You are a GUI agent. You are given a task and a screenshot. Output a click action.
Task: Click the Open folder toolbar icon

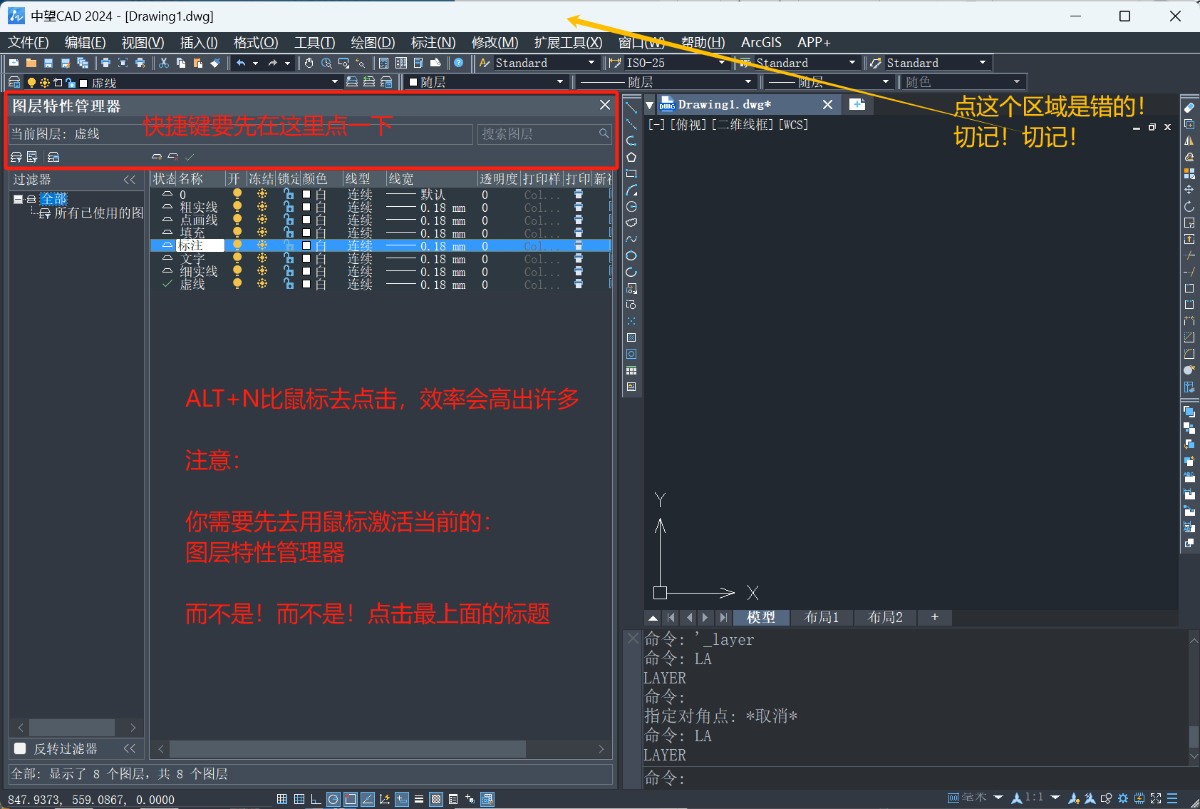coord(31,63)
